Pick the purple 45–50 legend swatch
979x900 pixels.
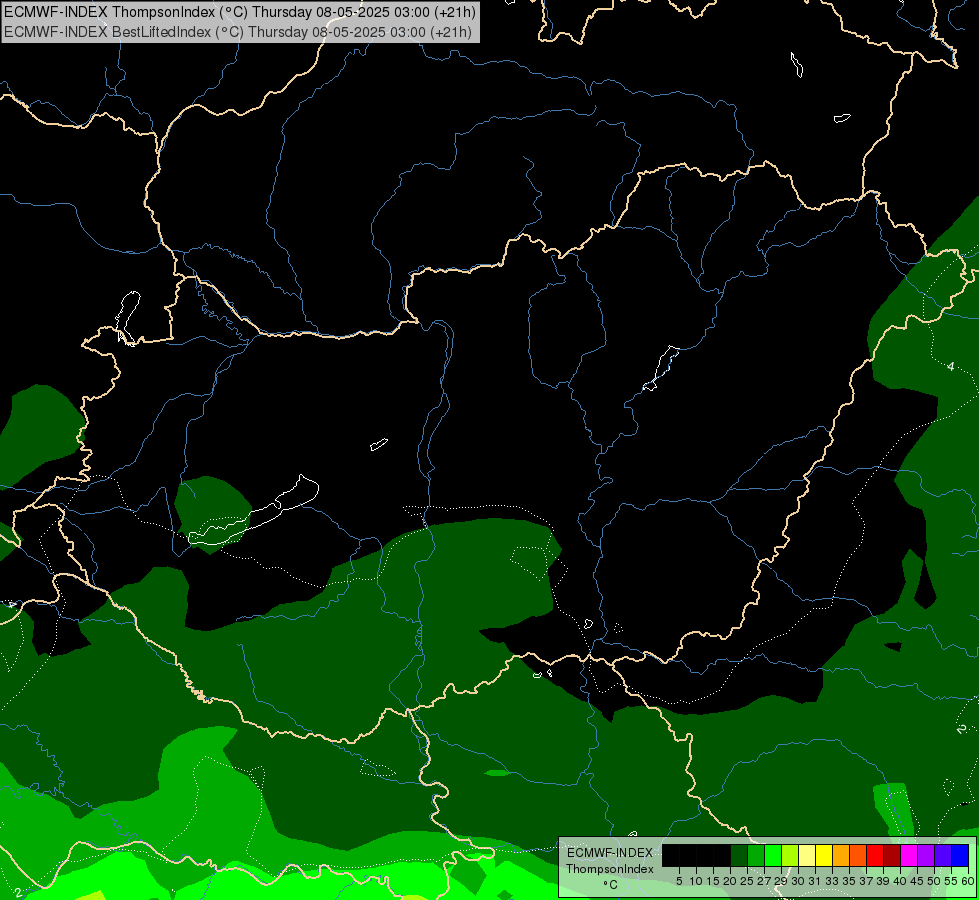click(x=926, y=855)
